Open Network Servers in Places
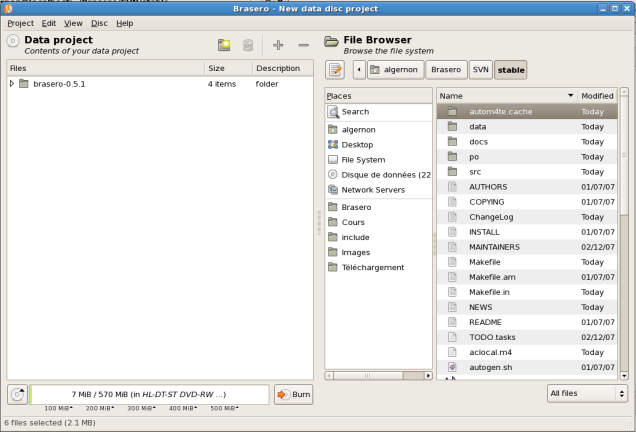636x432 pixels. [378, 190]
